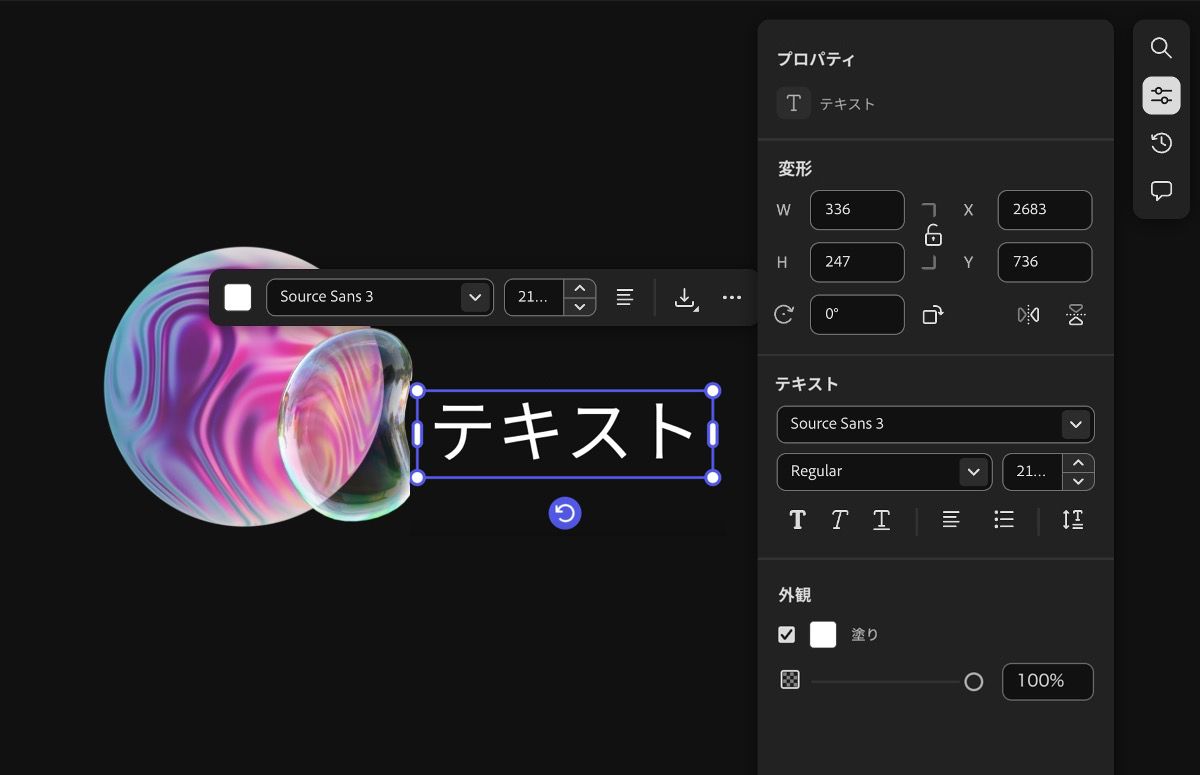
Task: Toggle italic style for the text
Action: [839, 519]
